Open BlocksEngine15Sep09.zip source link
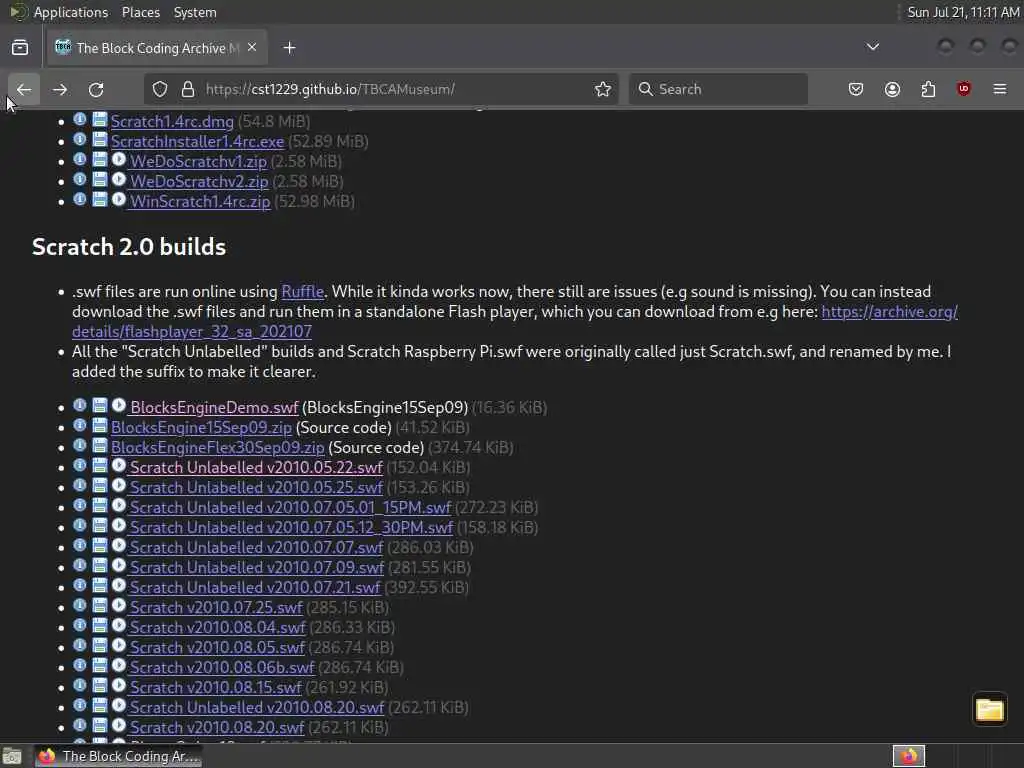 (201, 428)
